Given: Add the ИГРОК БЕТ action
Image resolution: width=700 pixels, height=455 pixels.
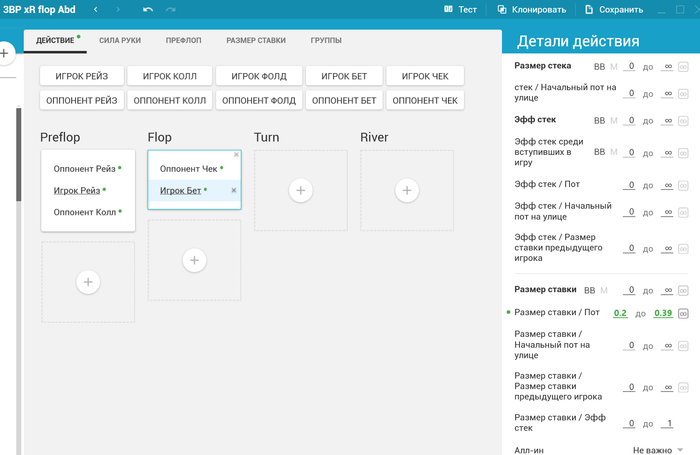Looking at the screenshot, I should click(344, 76).
